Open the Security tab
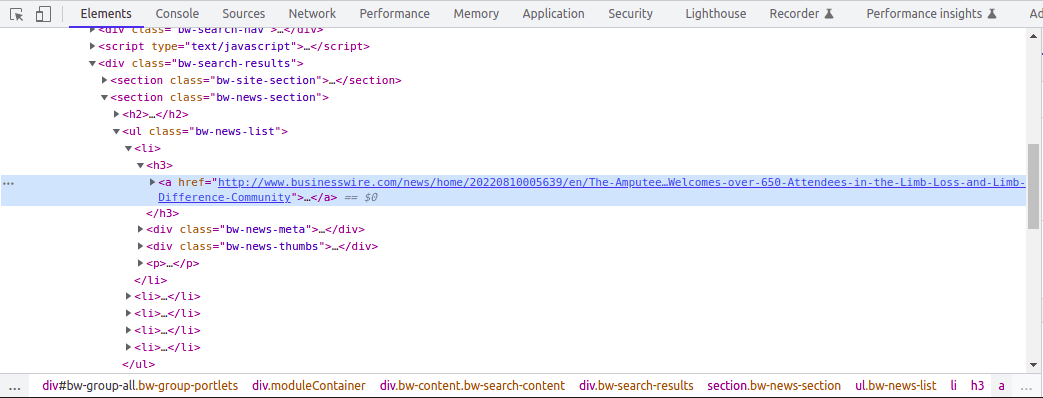Viewport: 1043px width, 398px height. tap(630, 14)
